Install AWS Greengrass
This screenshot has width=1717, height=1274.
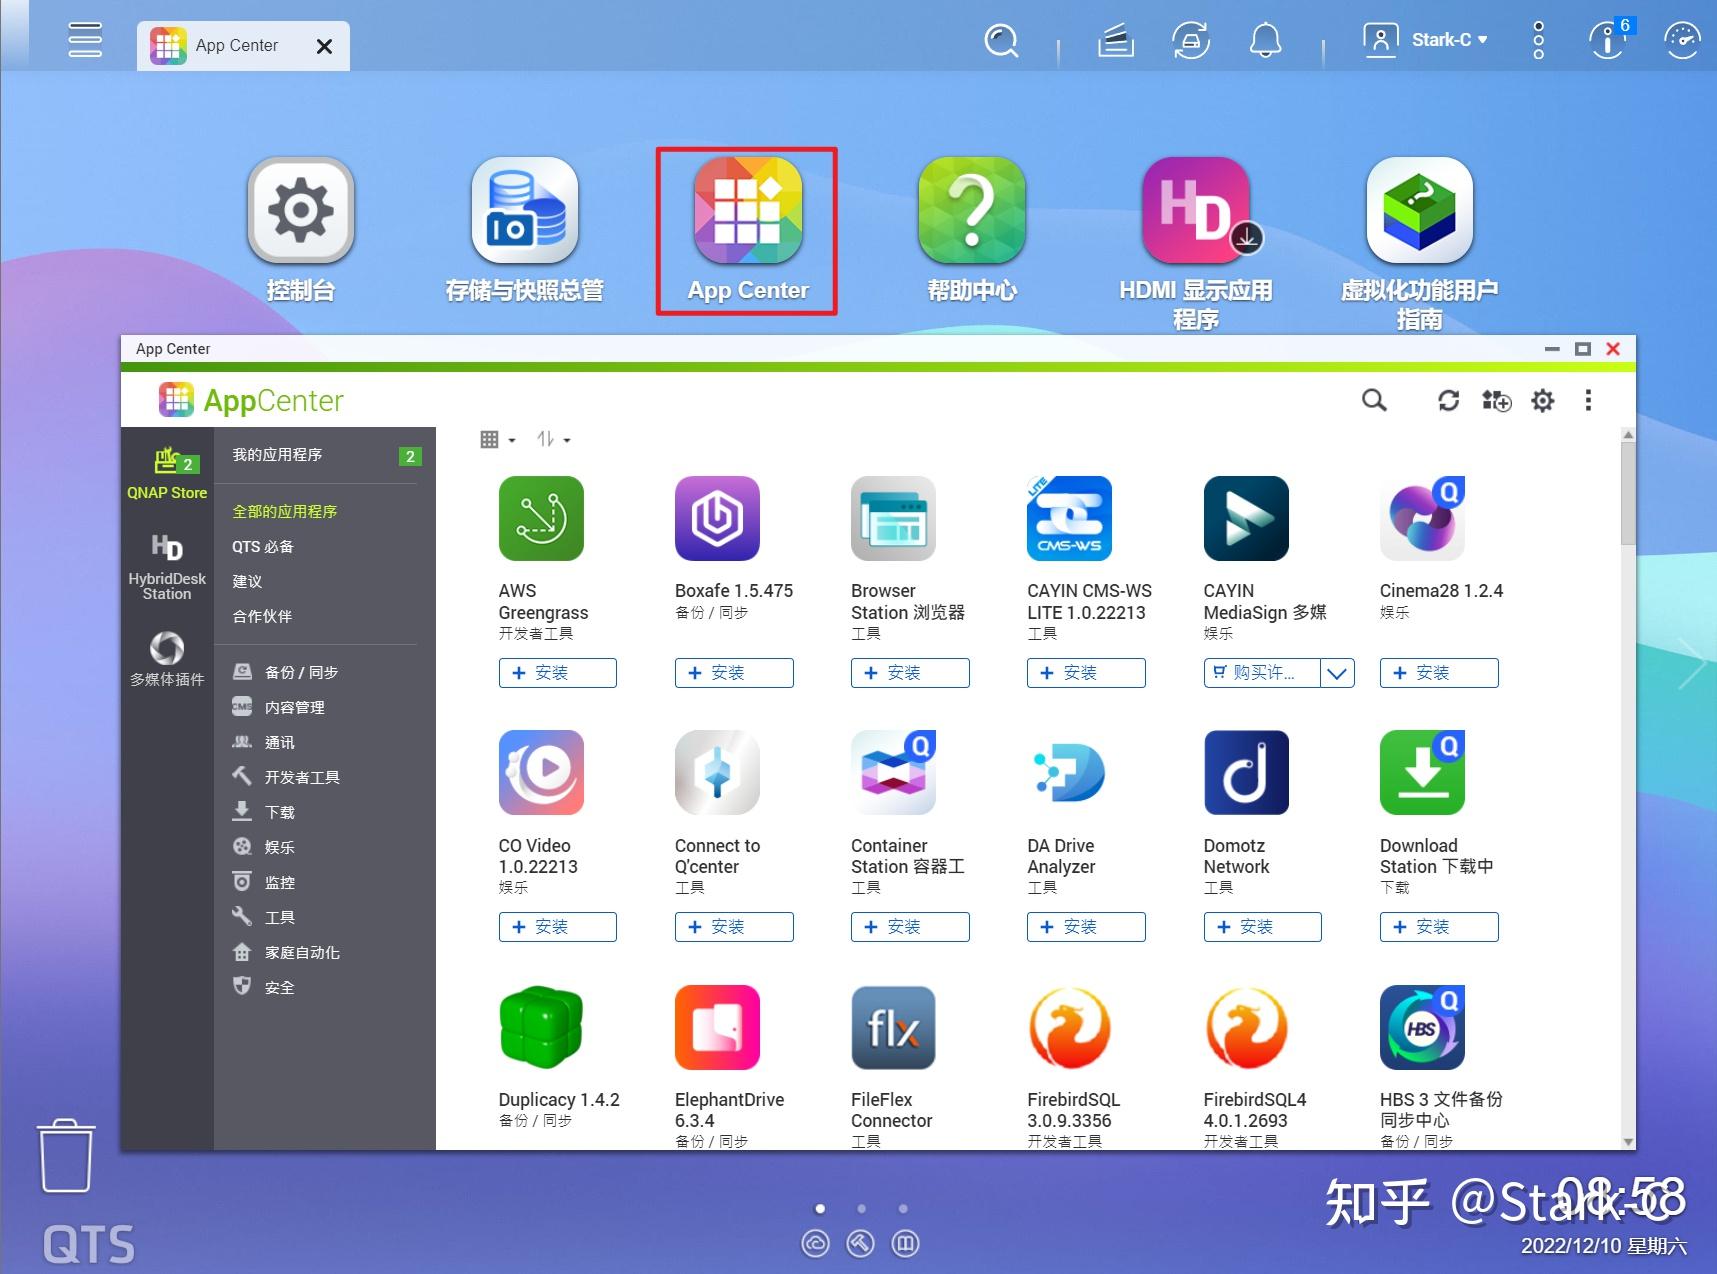click(558, 673)
